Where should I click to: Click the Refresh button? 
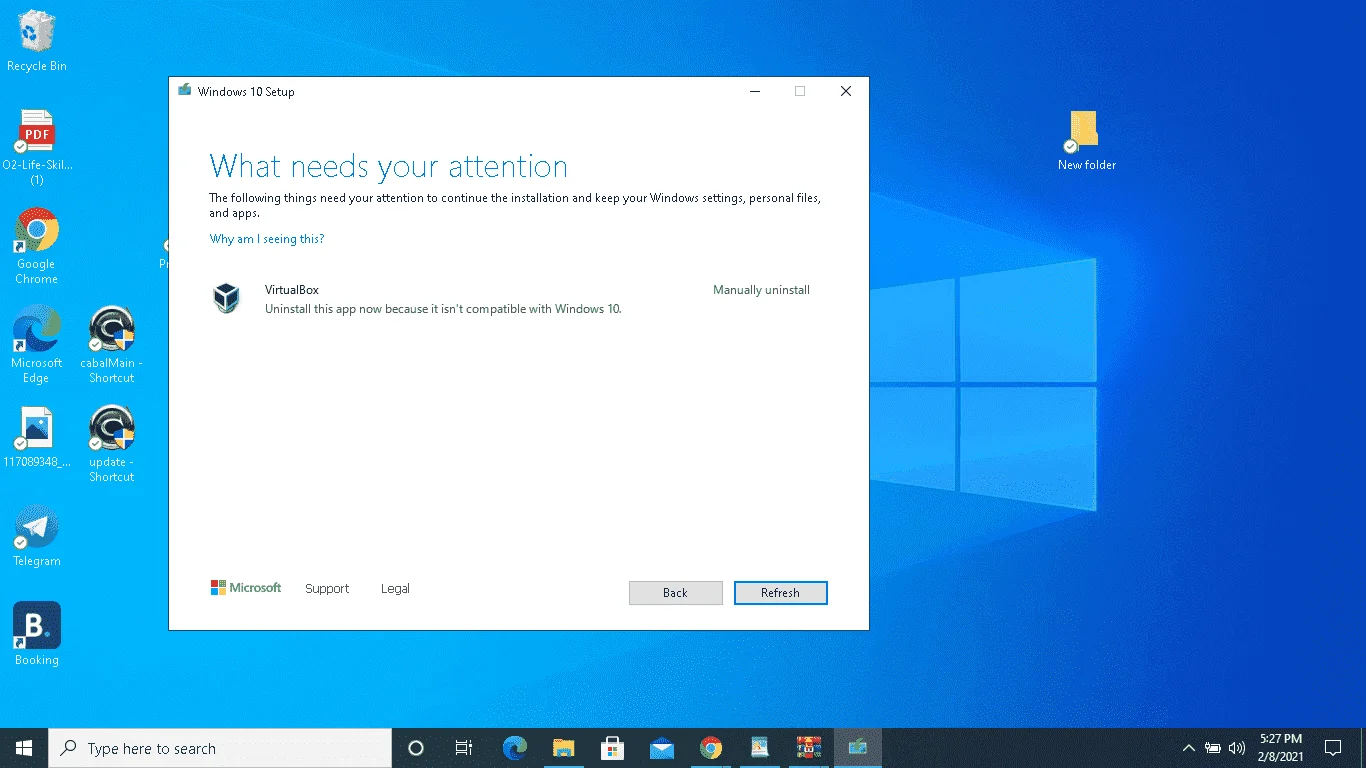[x=780, y=593]
